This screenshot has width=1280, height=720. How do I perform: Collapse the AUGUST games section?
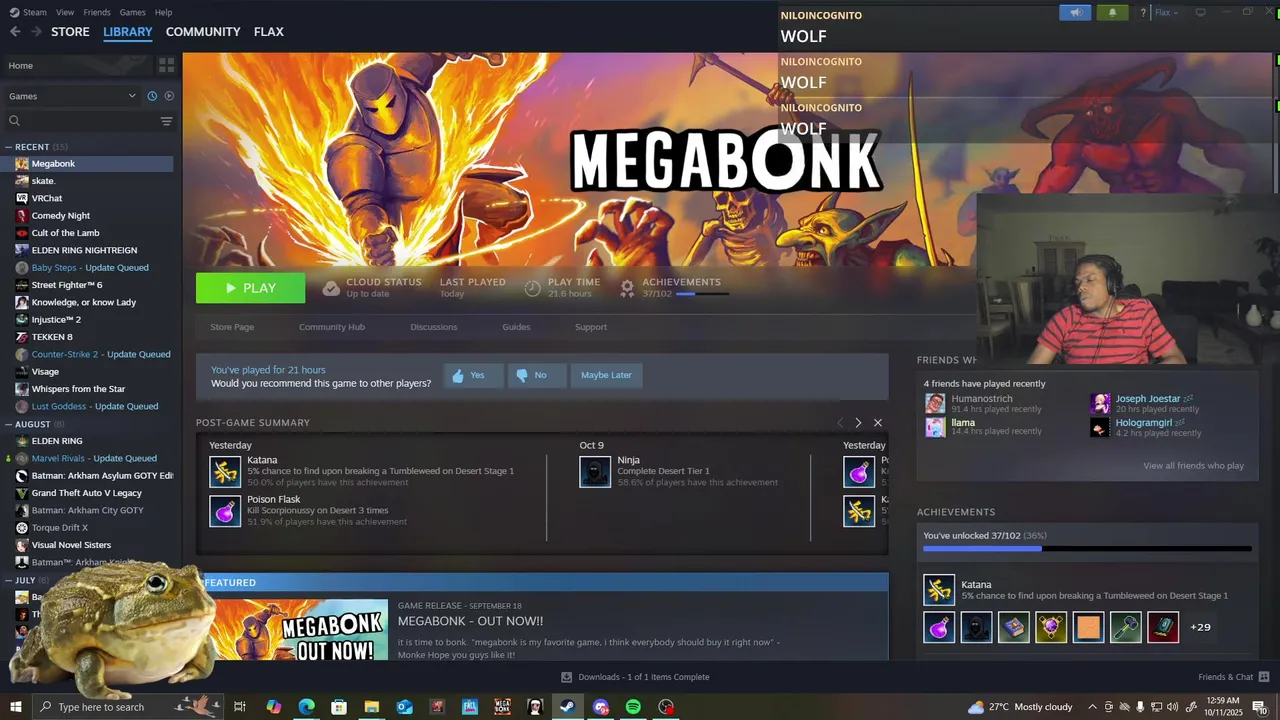coord(9,424)
